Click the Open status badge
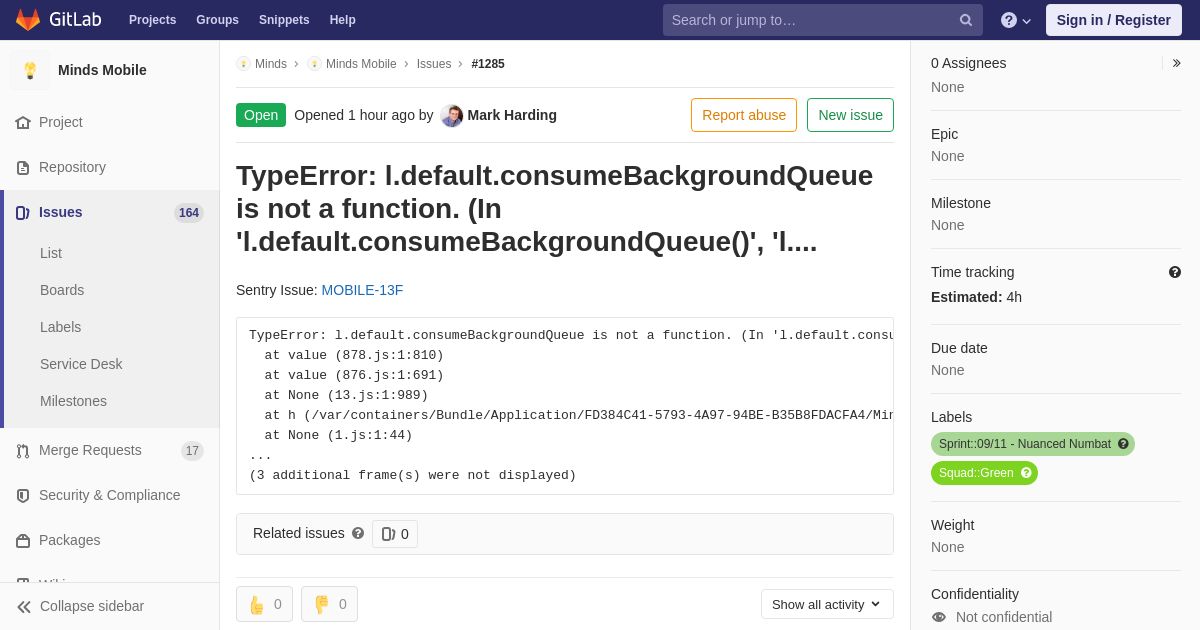 point(261,115)
